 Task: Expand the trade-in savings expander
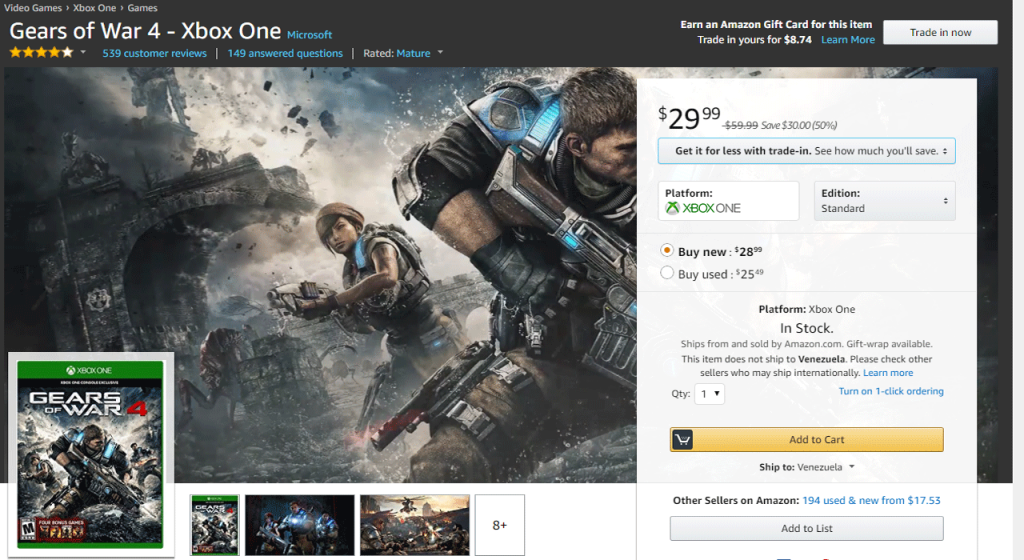pos(807,151)
